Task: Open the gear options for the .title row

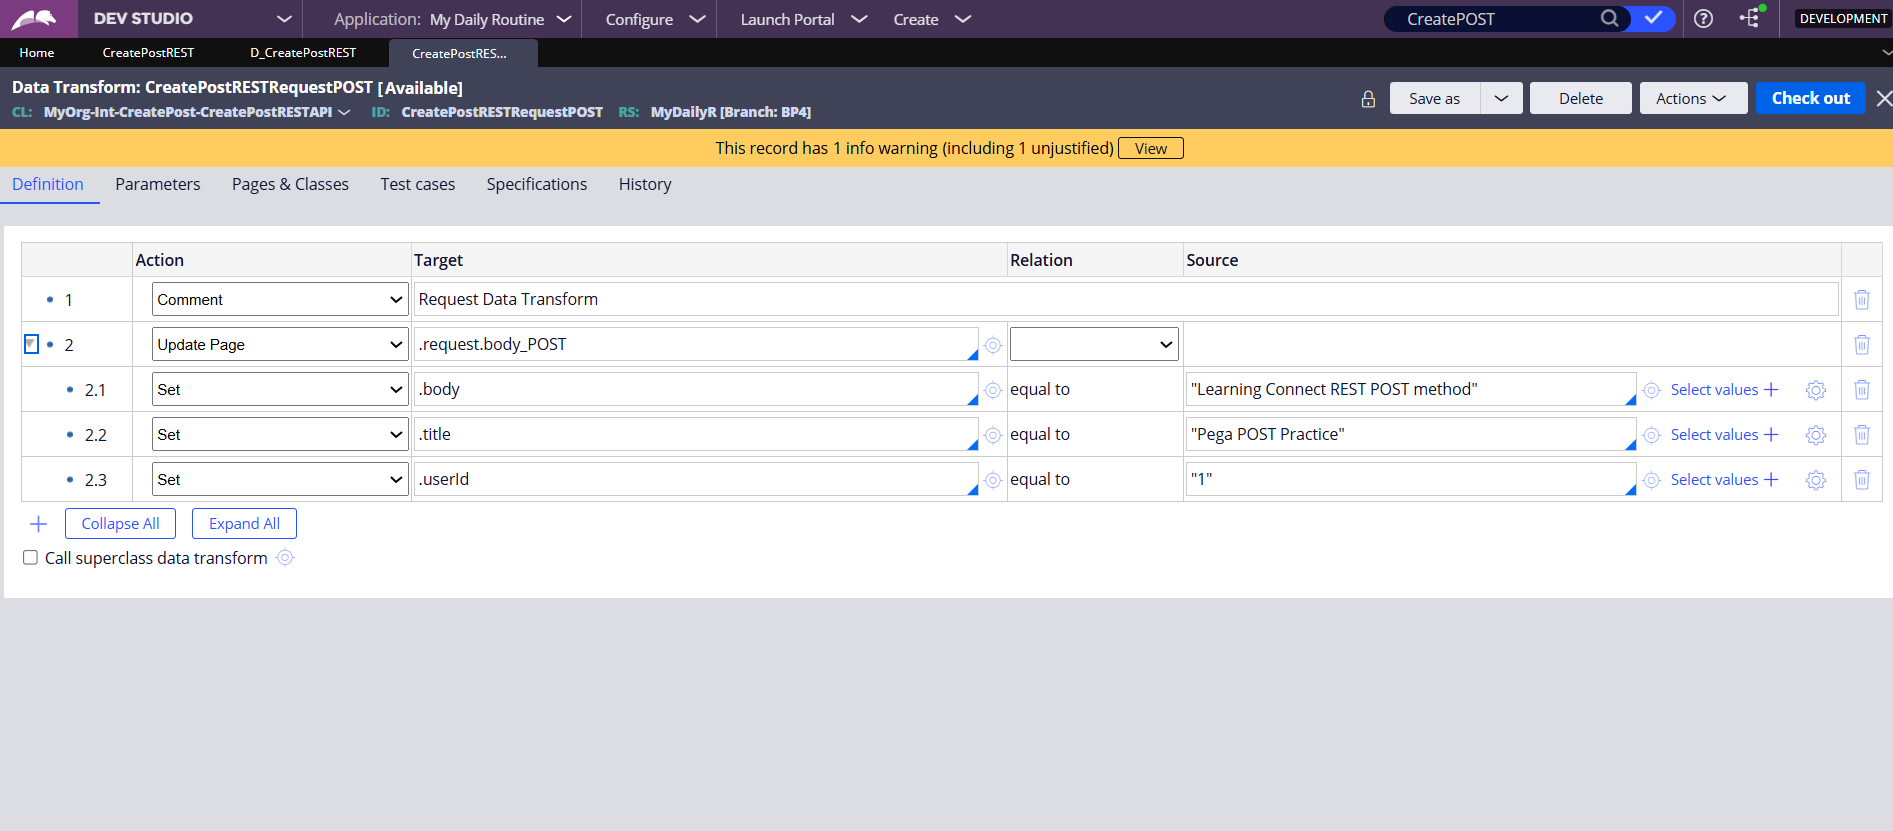Action: coord(1815,435)
